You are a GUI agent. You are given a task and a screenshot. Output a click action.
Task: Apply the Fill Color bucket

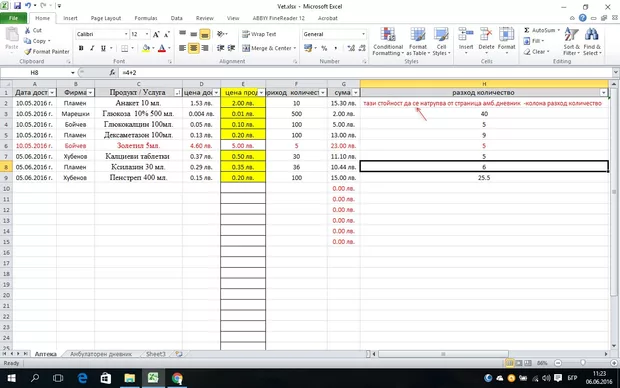point(146,48)
